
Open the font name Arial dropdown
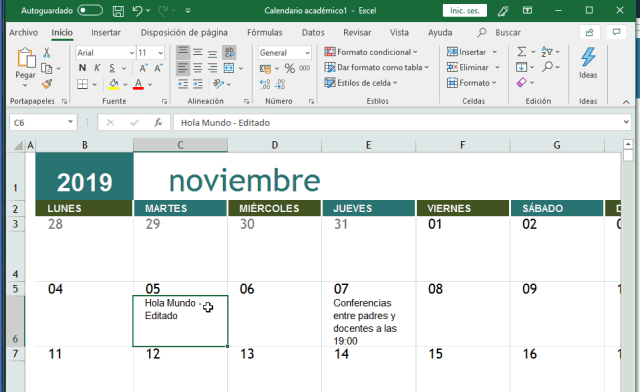click(132, 53)
